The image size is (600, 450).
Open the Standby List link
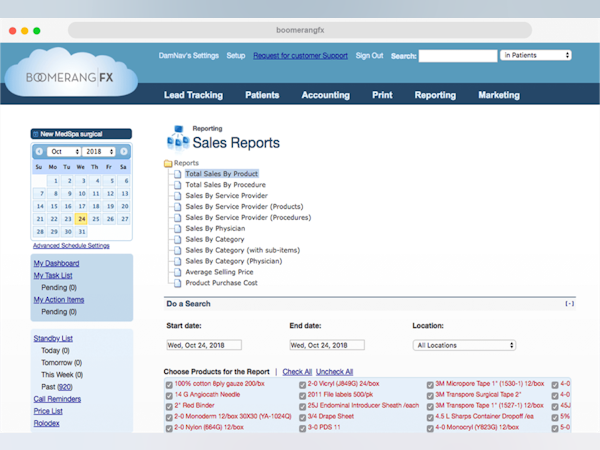coord(53,338)
